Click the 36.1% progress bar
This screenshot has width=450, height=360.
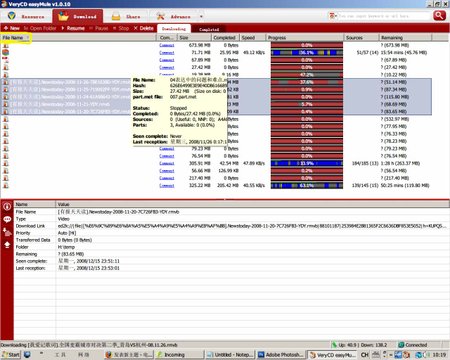coord(307,52)
